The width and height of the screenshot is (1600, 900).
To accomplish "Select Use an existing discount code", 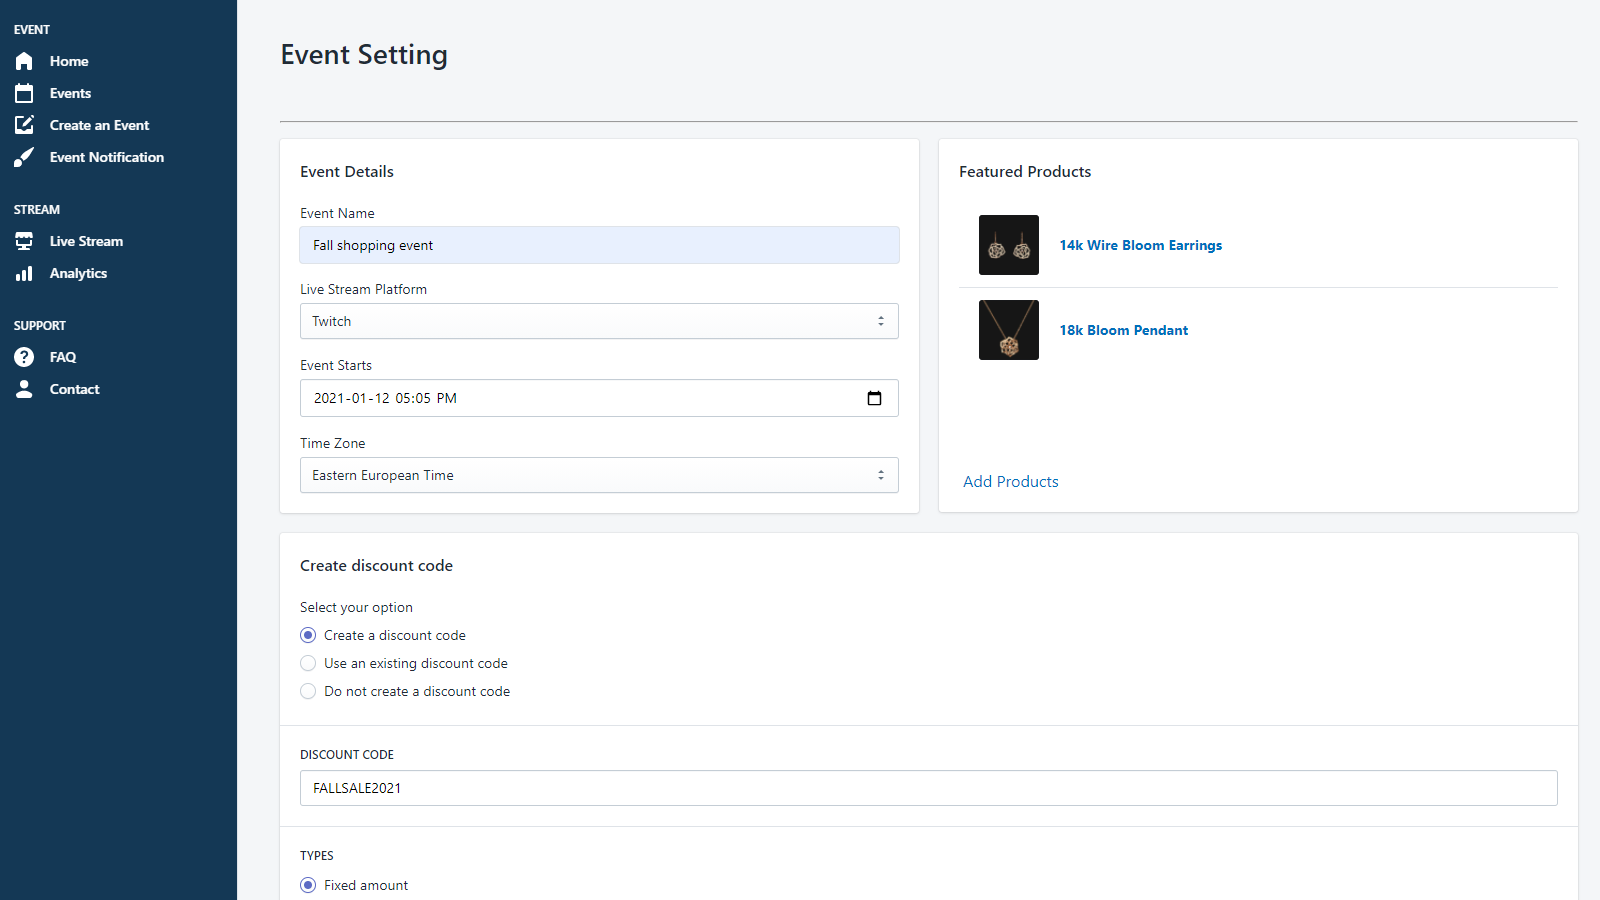I will click(308, 663).
